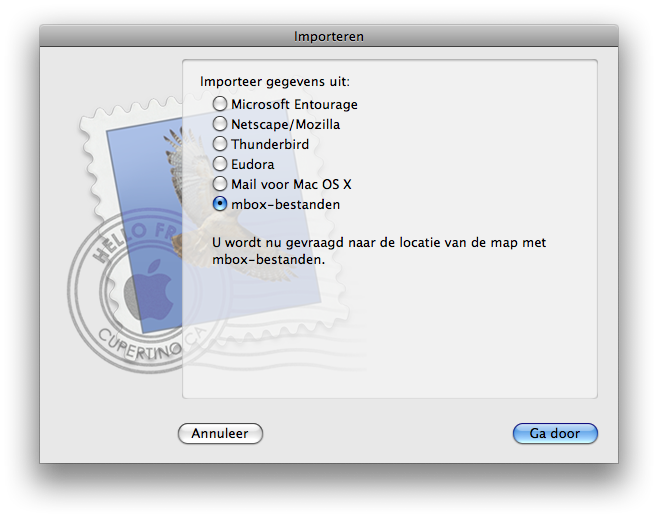This screenshot has width=658, height=518.
Task: Click the 'Mail voor Mac OS X' label text
Action: coord(291,184)
